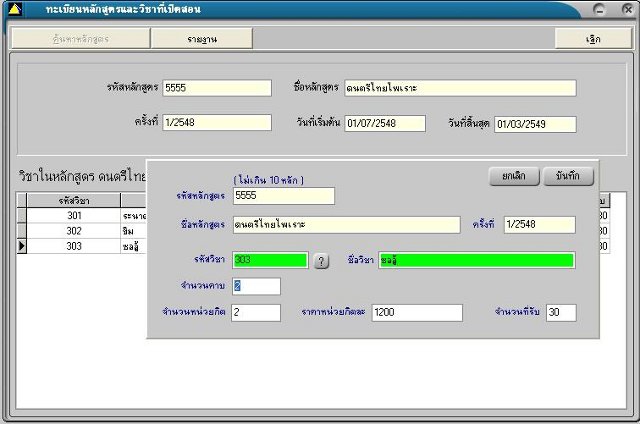Minimize the window from the title bar

[x=600, y=9]
